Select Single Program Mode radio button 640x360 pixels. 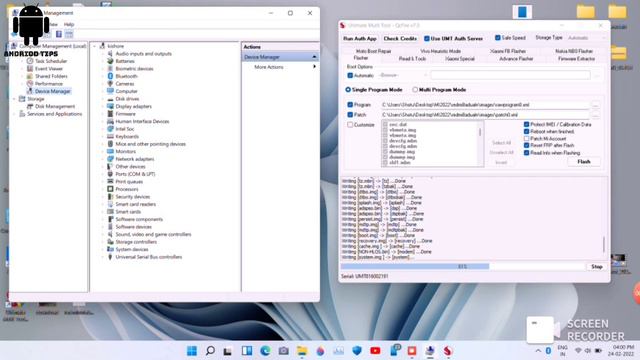point(348,89)
